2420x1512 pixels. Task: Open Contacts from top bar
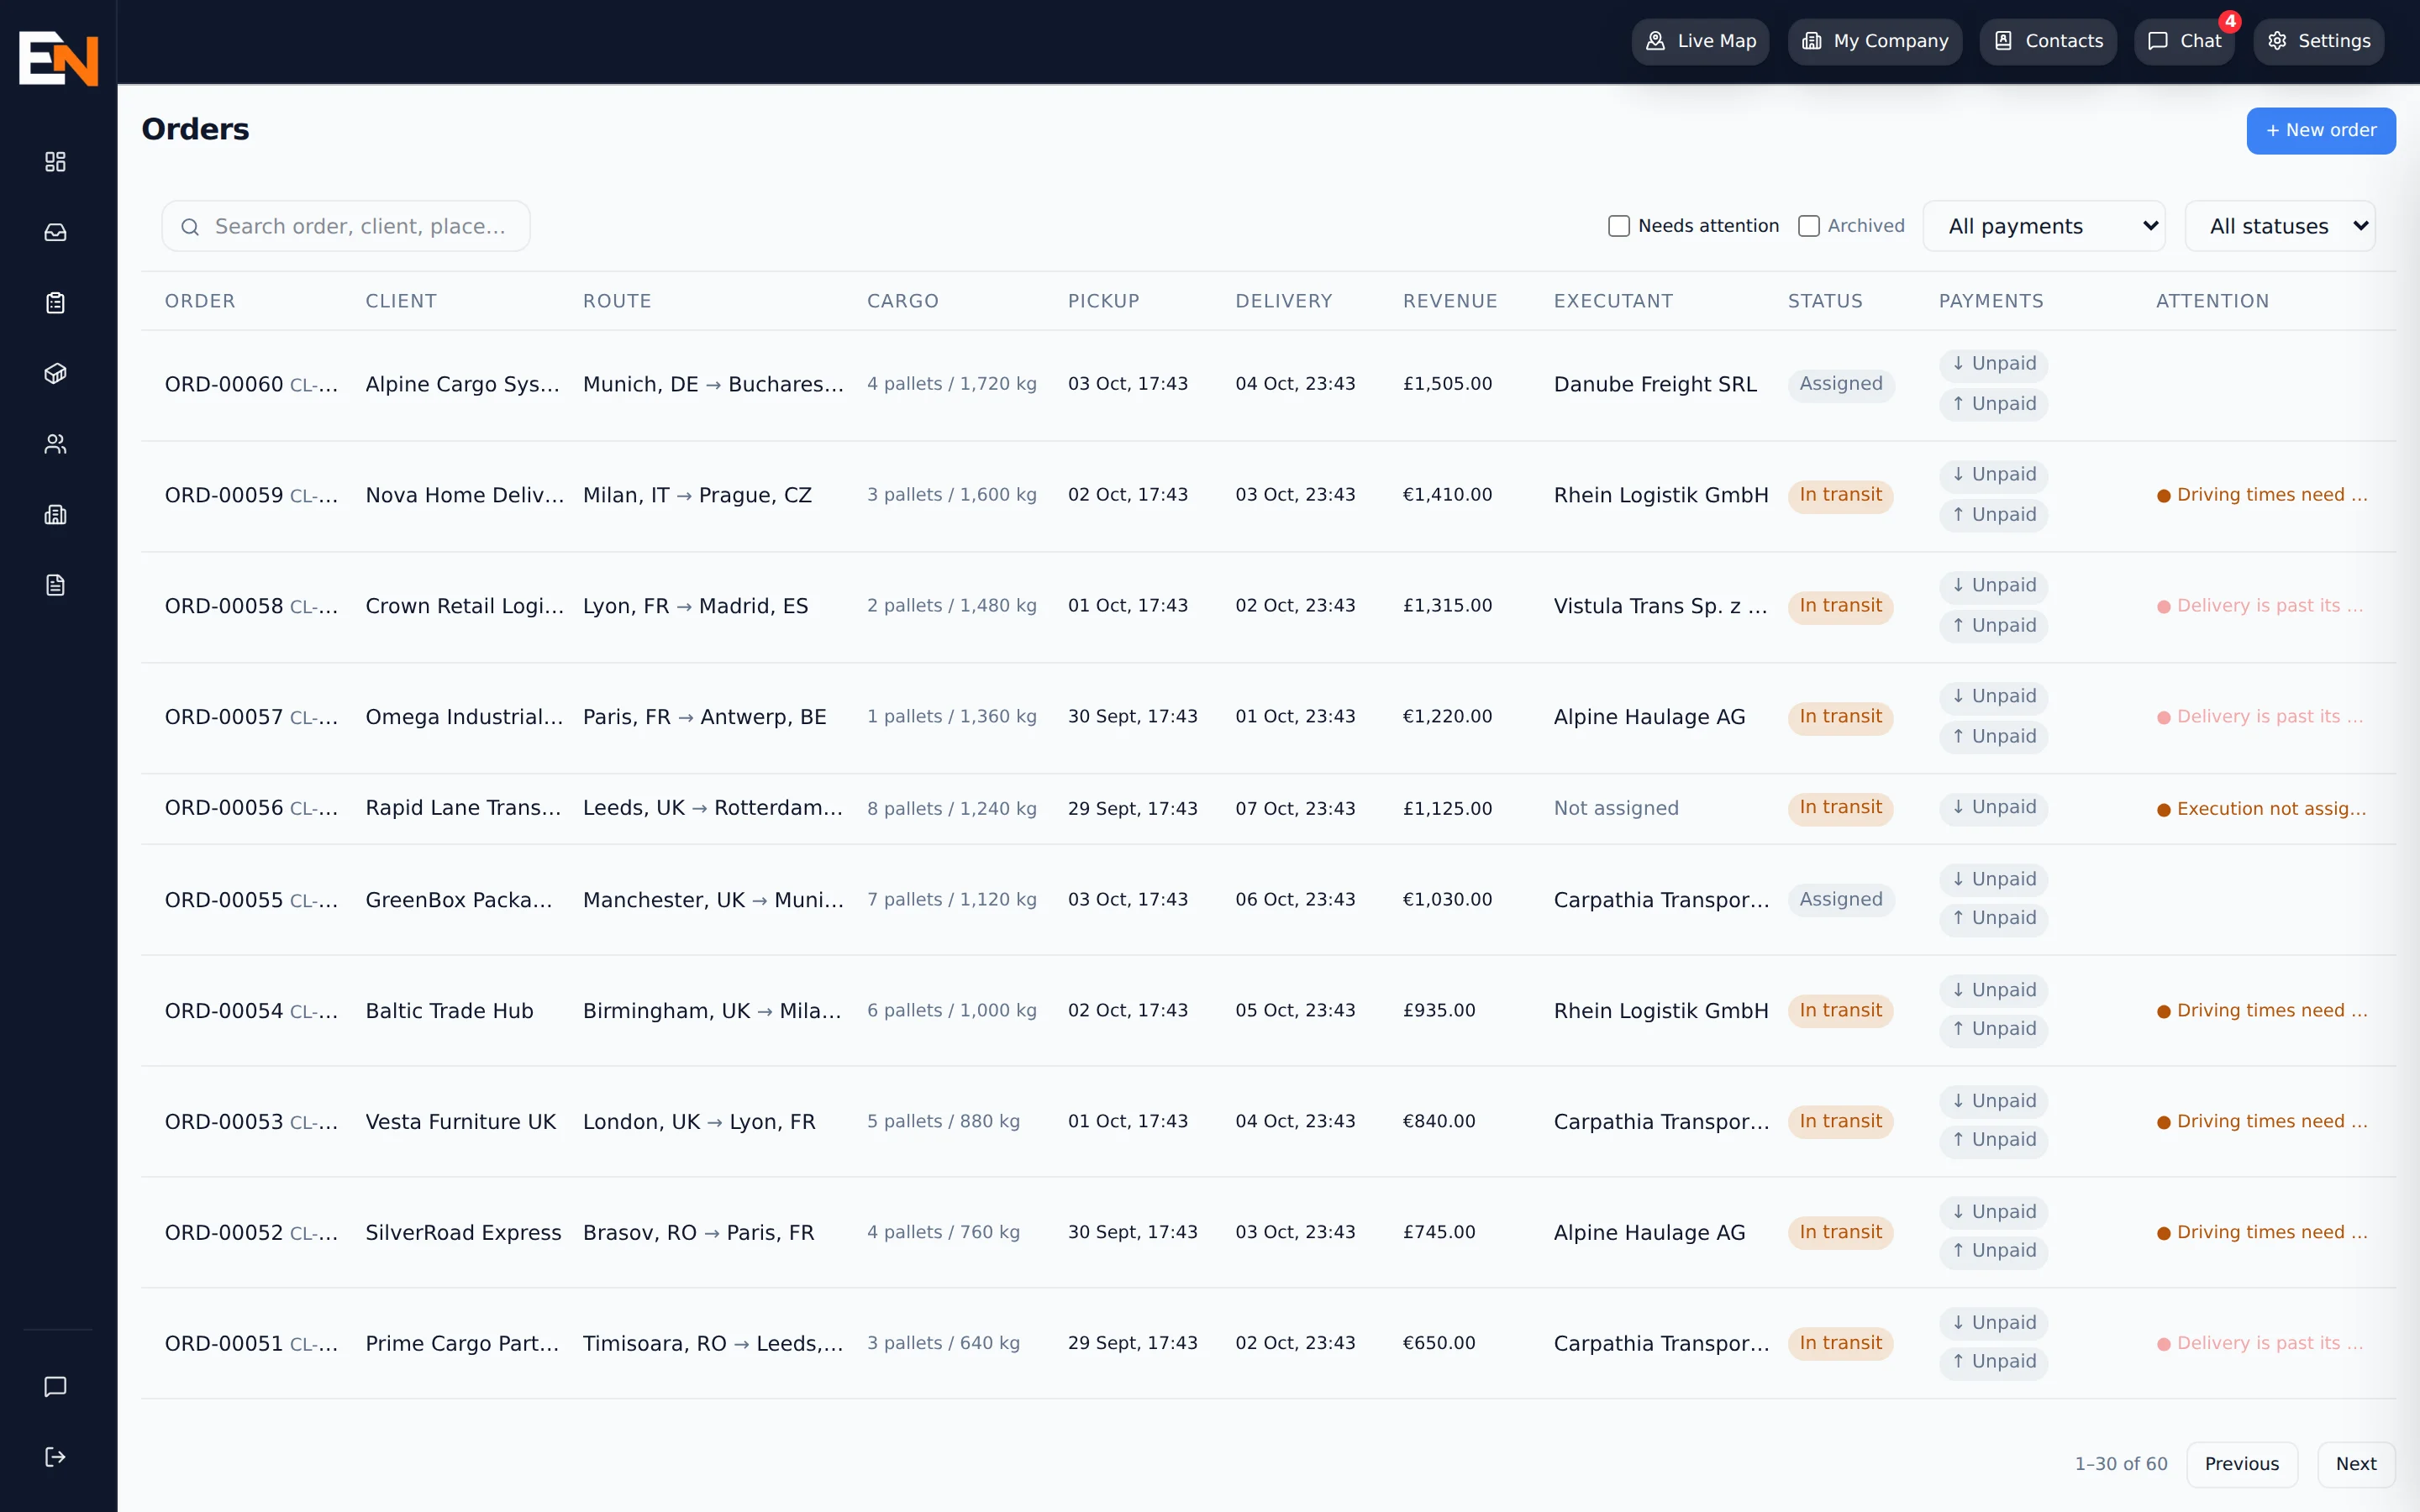coord(2048,41)
